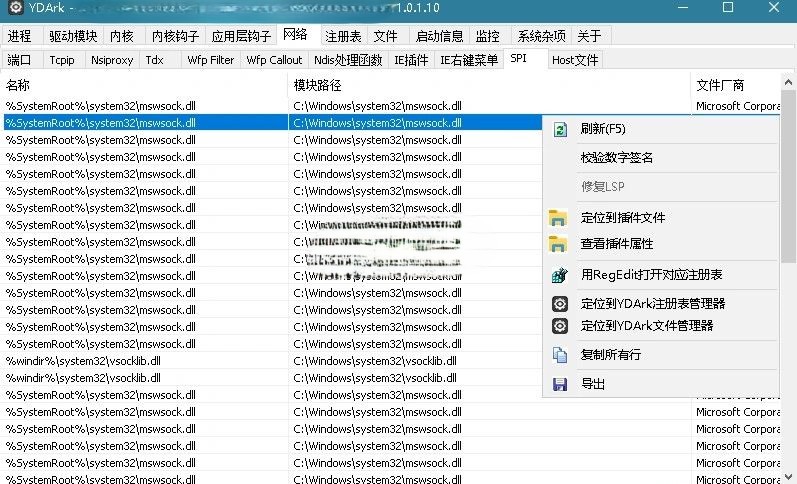Sort by the 模块路径 column header
The image size is (797, 484).
tap(489, 85)
